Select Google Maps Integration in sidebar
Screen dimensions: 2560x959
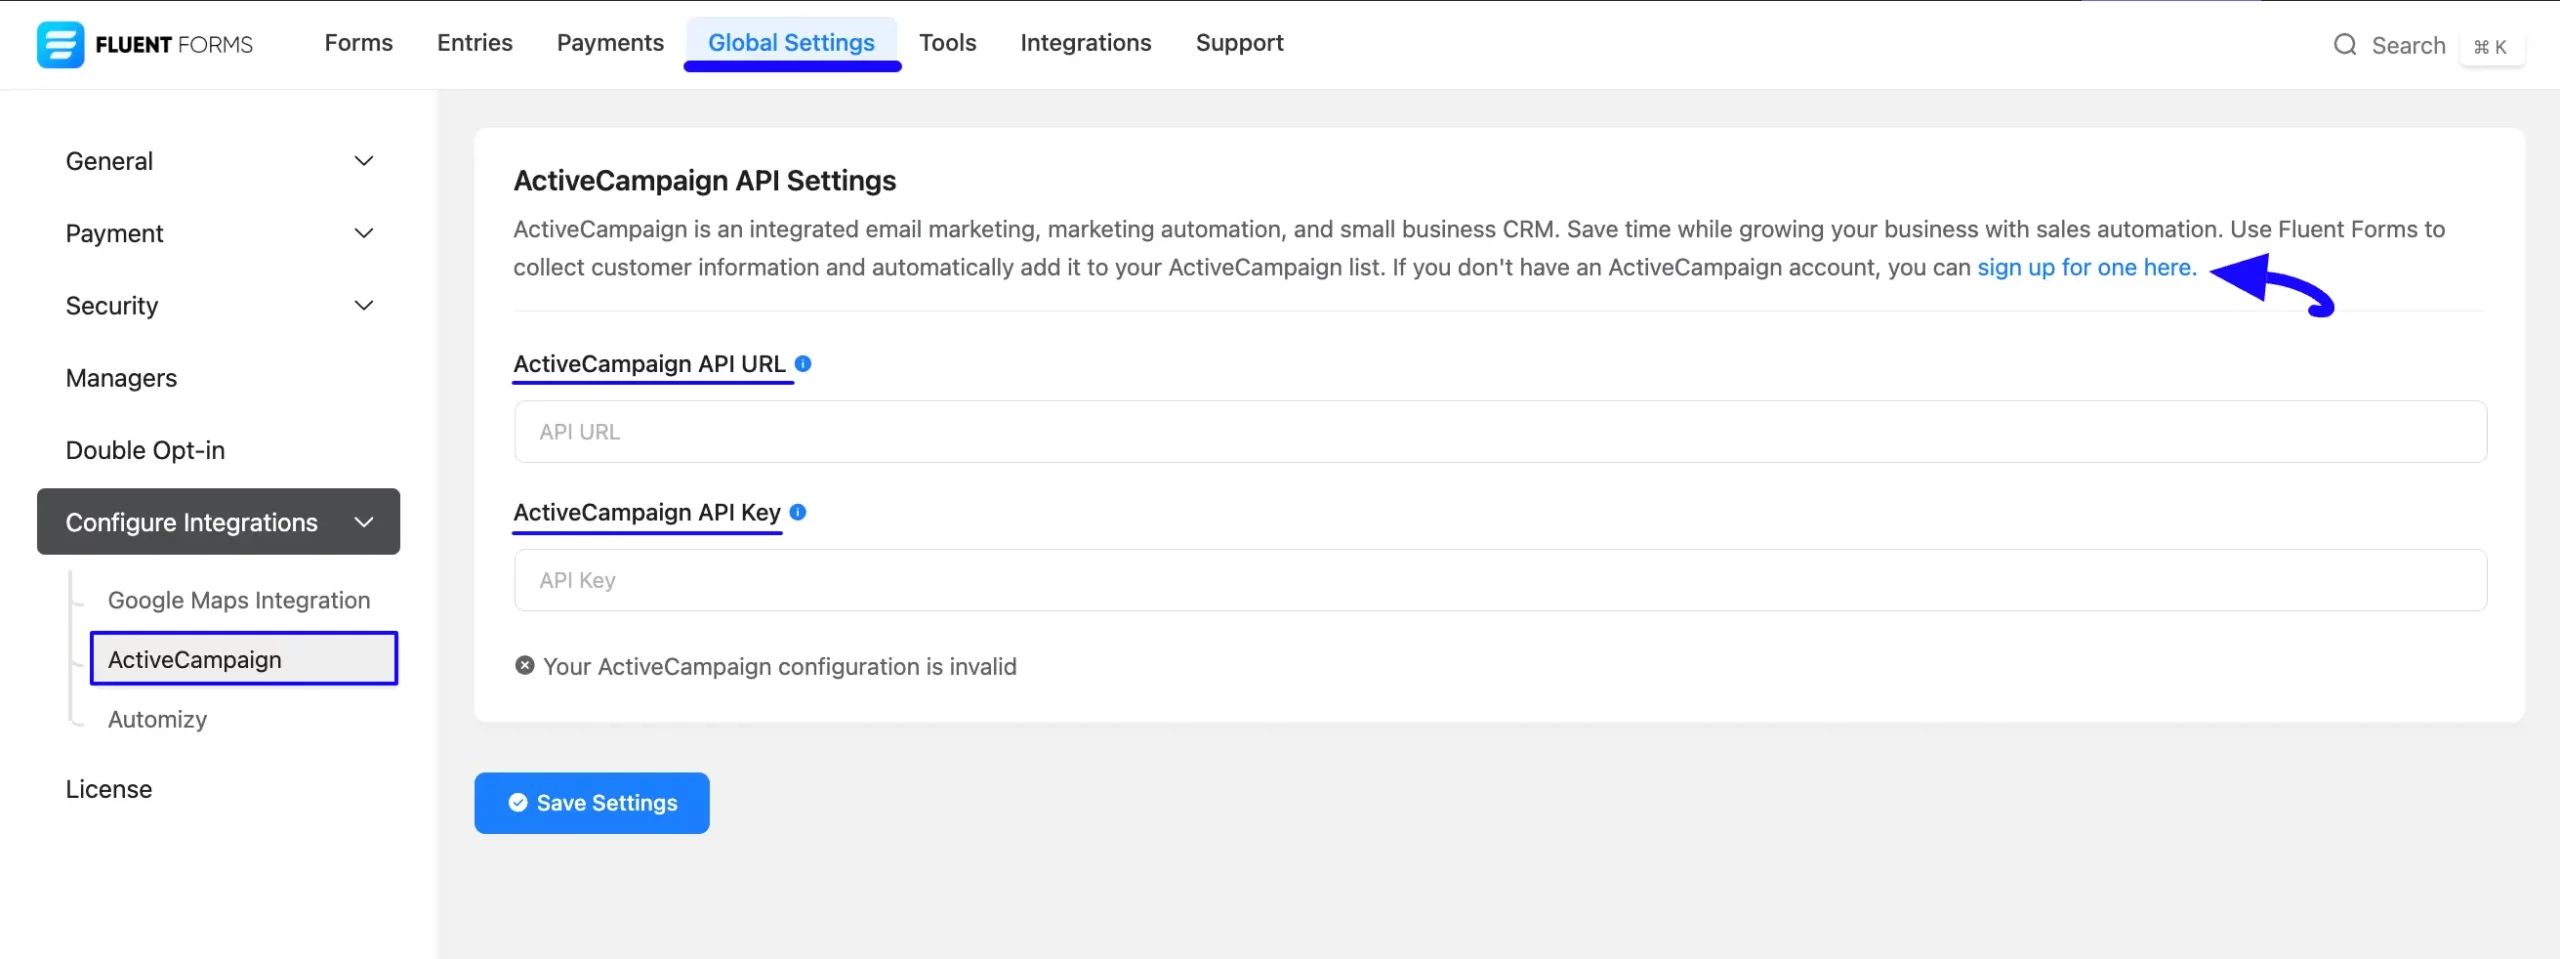tap(239, 600)
